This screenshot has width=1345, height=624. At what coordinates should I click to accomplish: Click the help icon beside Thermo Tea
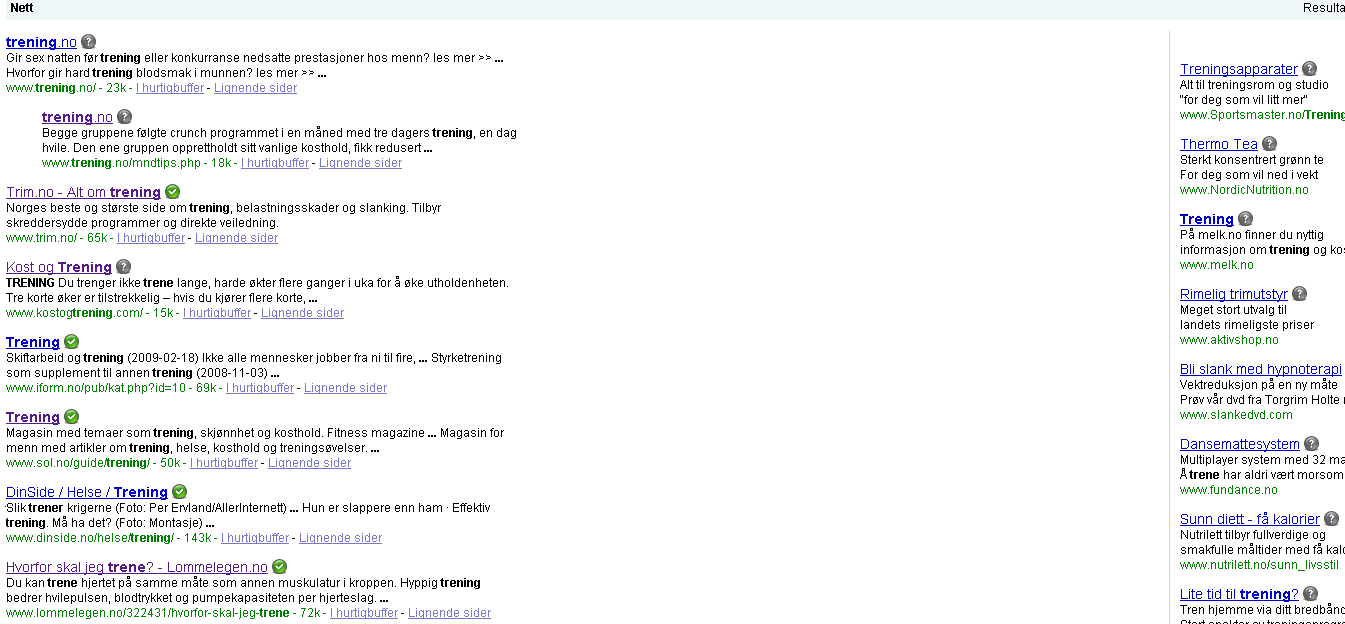tap(1269, 142)
